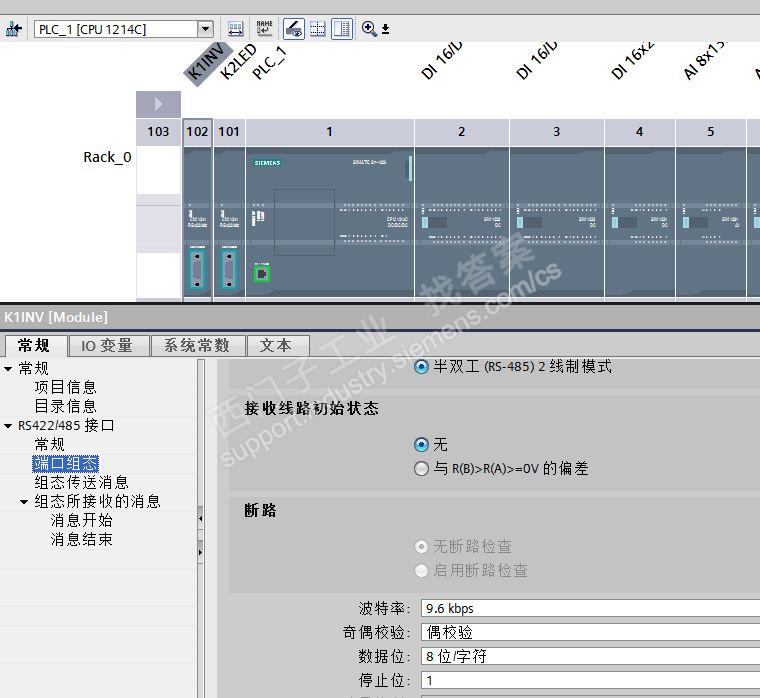This screenshot has width=760, height=698.
Task: Select 项目信息 in the tree
Action: point(65,387)
